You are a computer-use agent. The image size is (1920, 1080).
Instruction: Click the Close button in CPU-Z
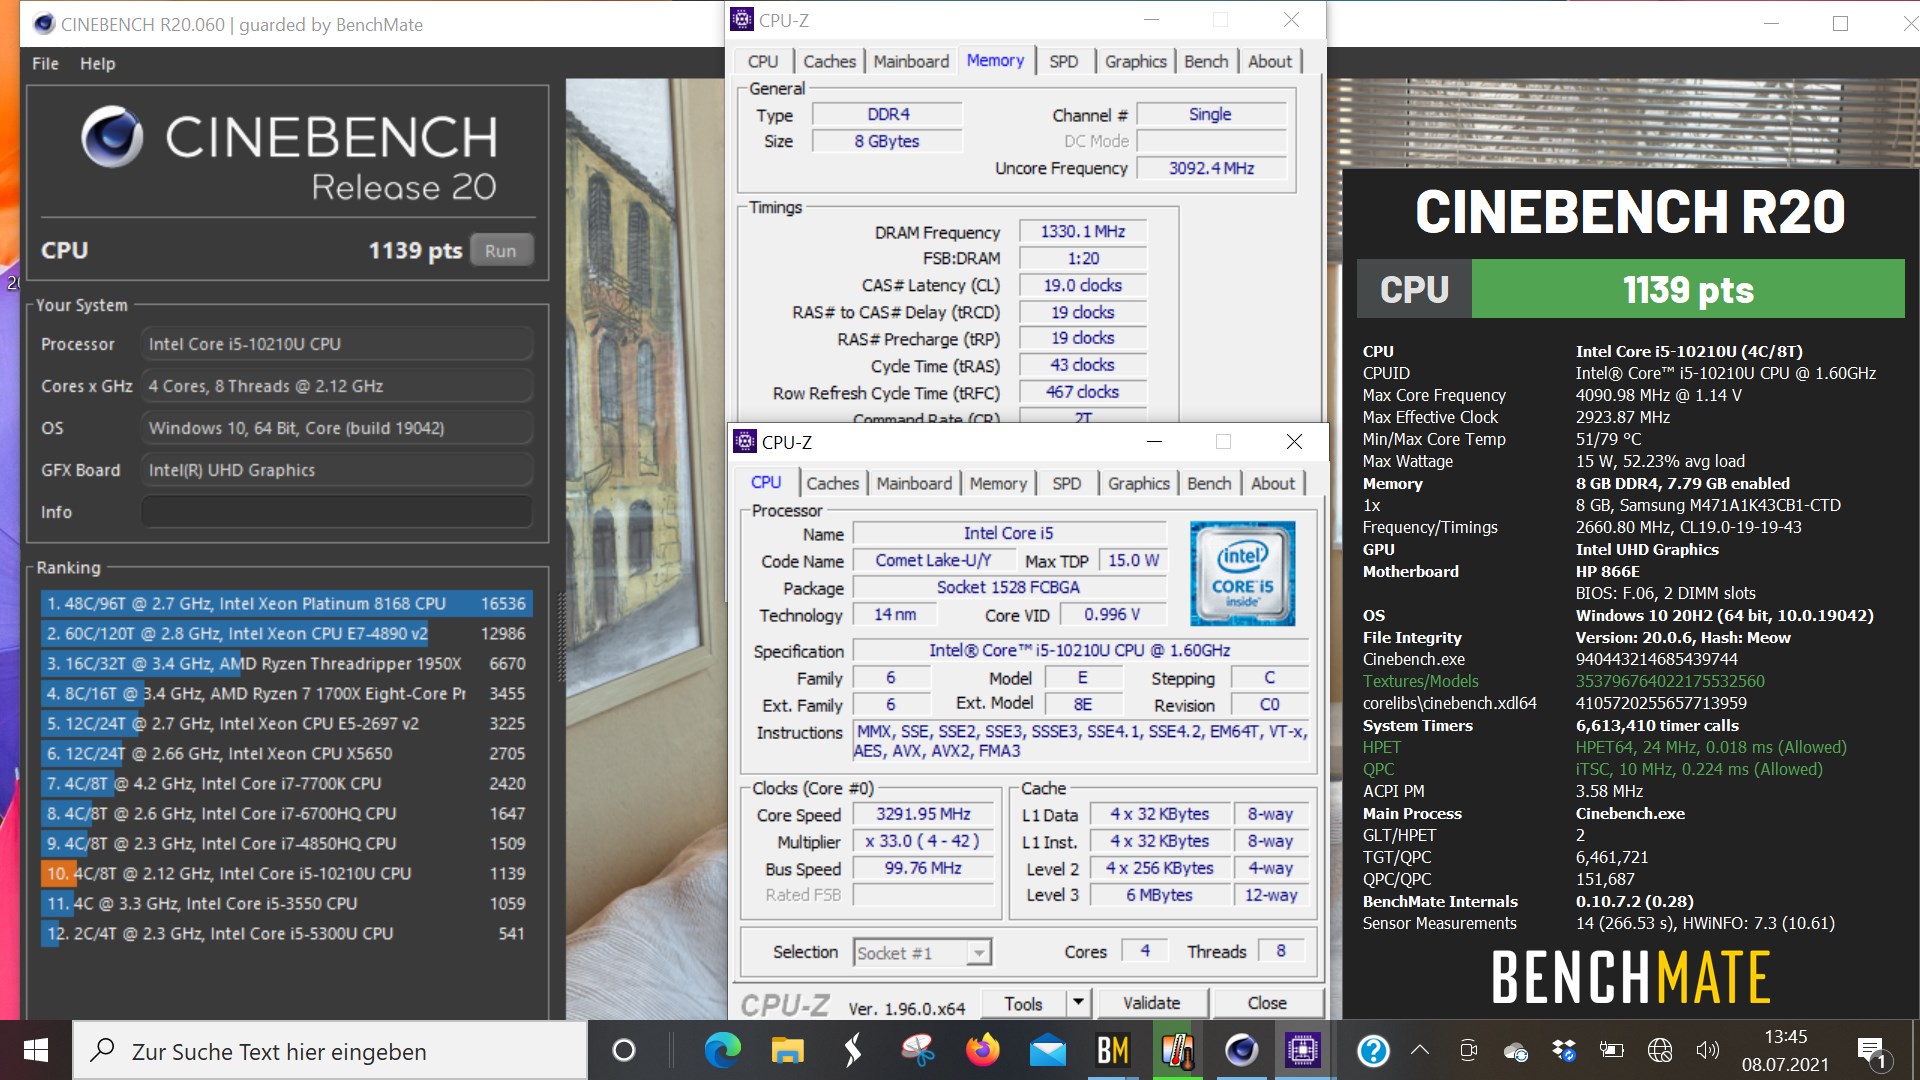click(1267, 1003)
